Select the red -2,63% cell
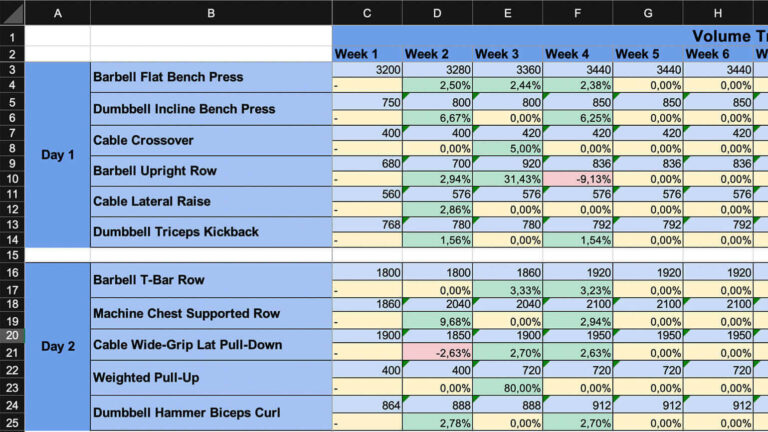 point(437,353)
